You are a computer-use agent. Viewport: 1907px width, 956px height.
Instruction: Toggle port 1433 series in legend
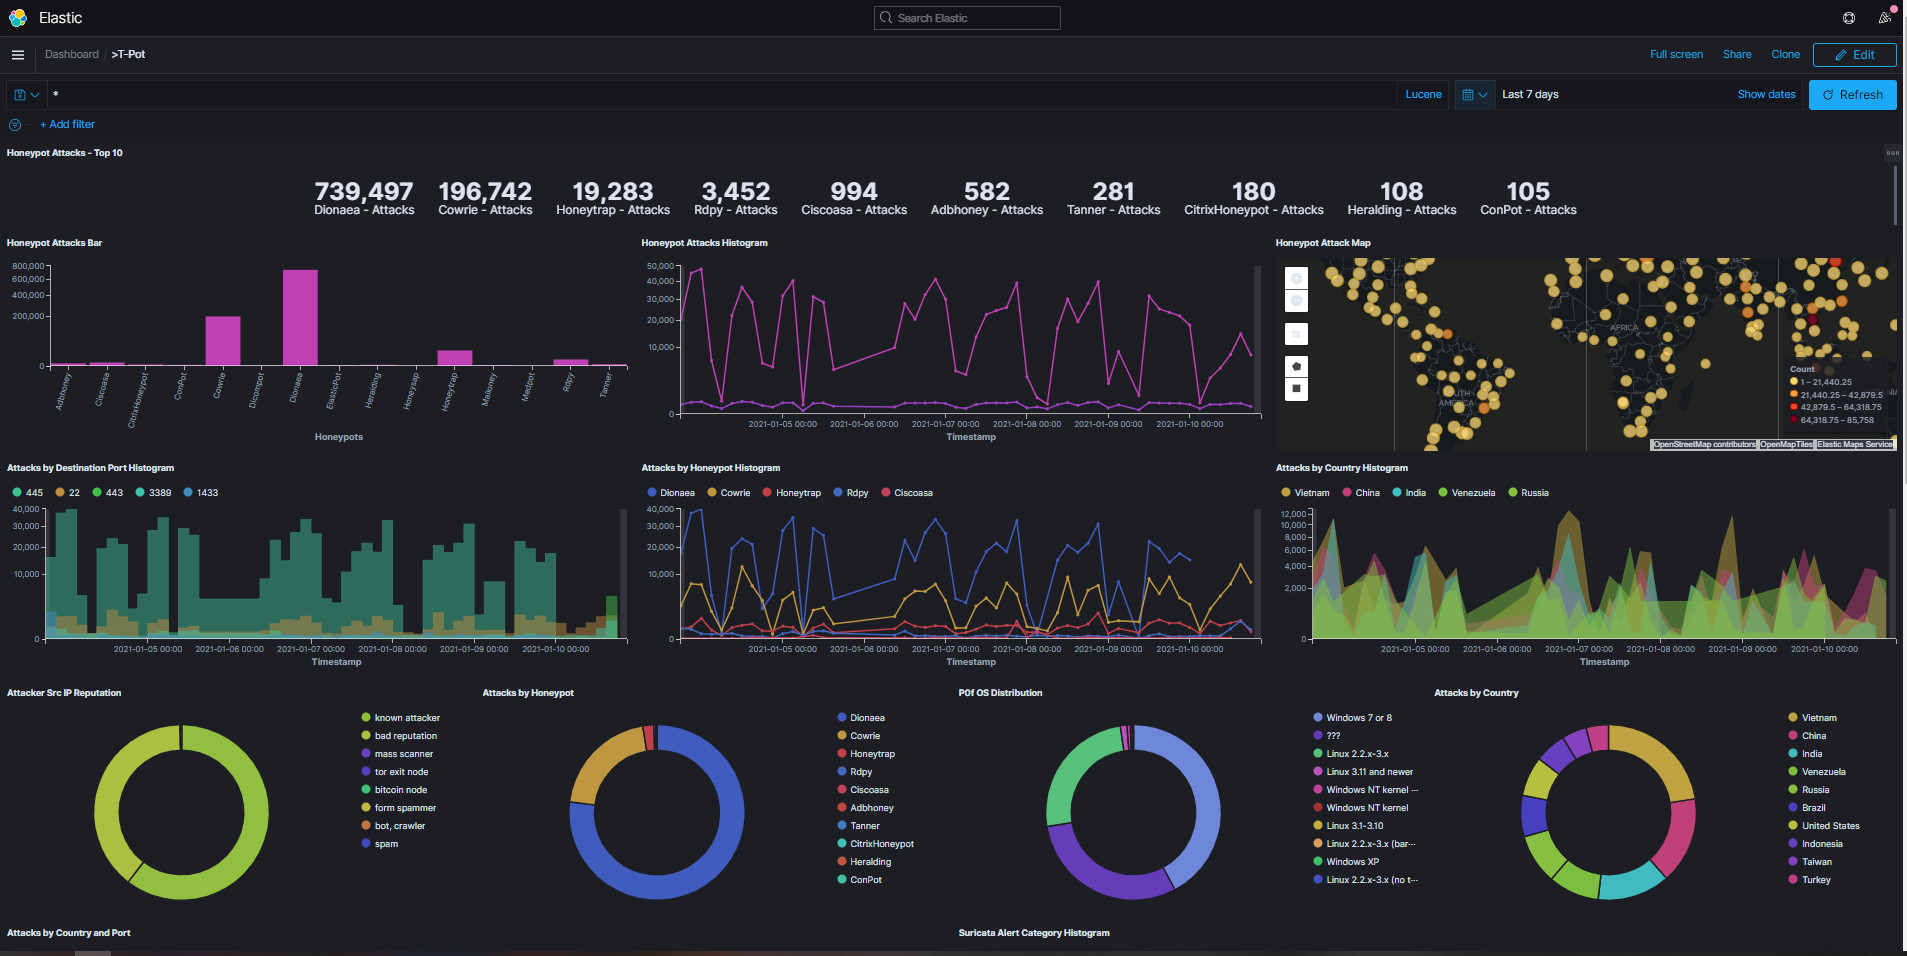click(200, 493)
